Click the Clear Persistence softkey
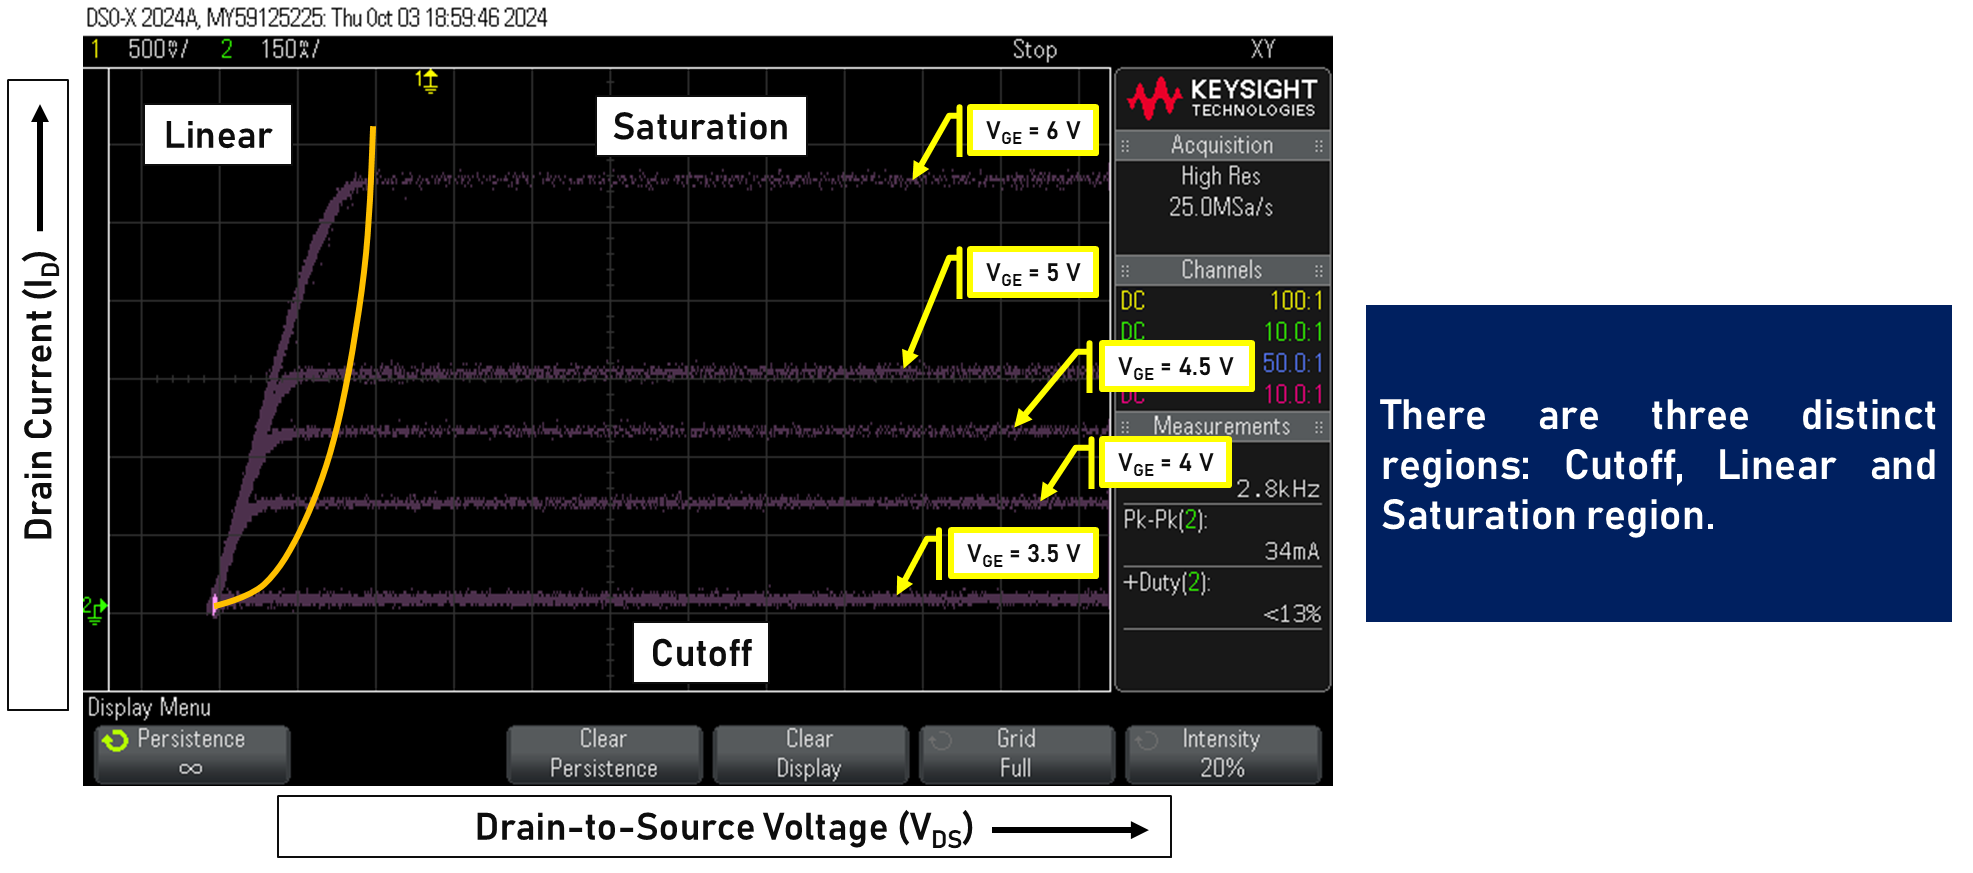Image resolution: width=1973 pixels, height=873 pixels. pos(604,754)
